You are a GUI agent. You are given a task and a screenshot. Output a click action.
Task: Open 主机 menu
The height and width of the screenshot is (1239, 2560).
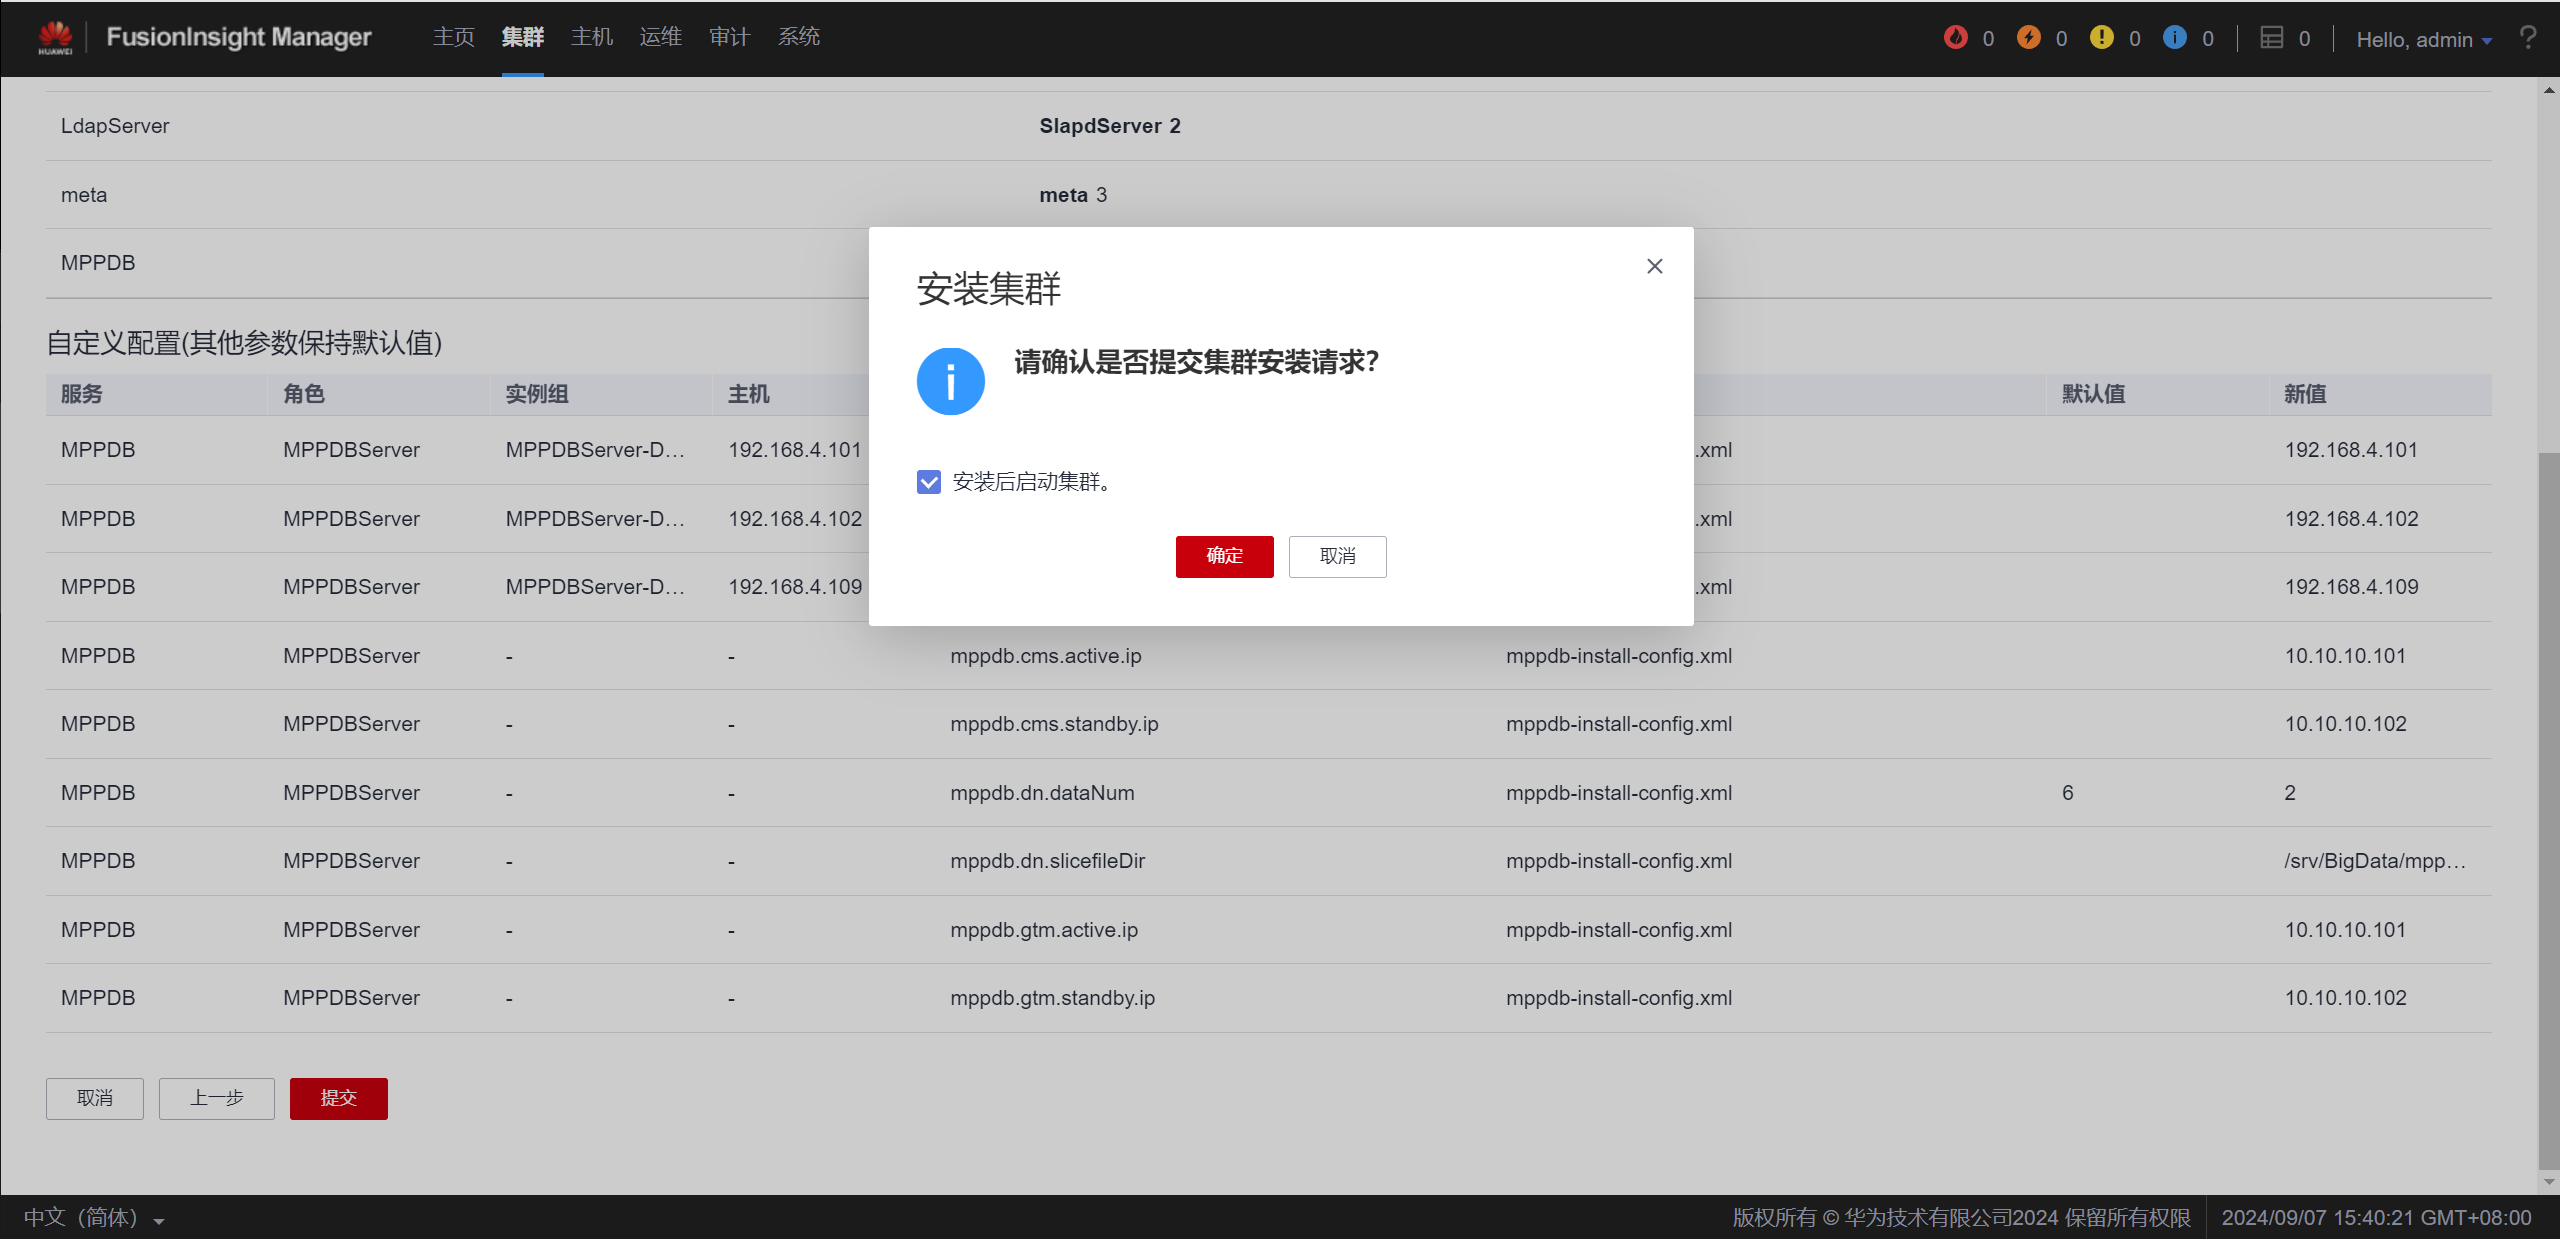(x=592, y=37)
